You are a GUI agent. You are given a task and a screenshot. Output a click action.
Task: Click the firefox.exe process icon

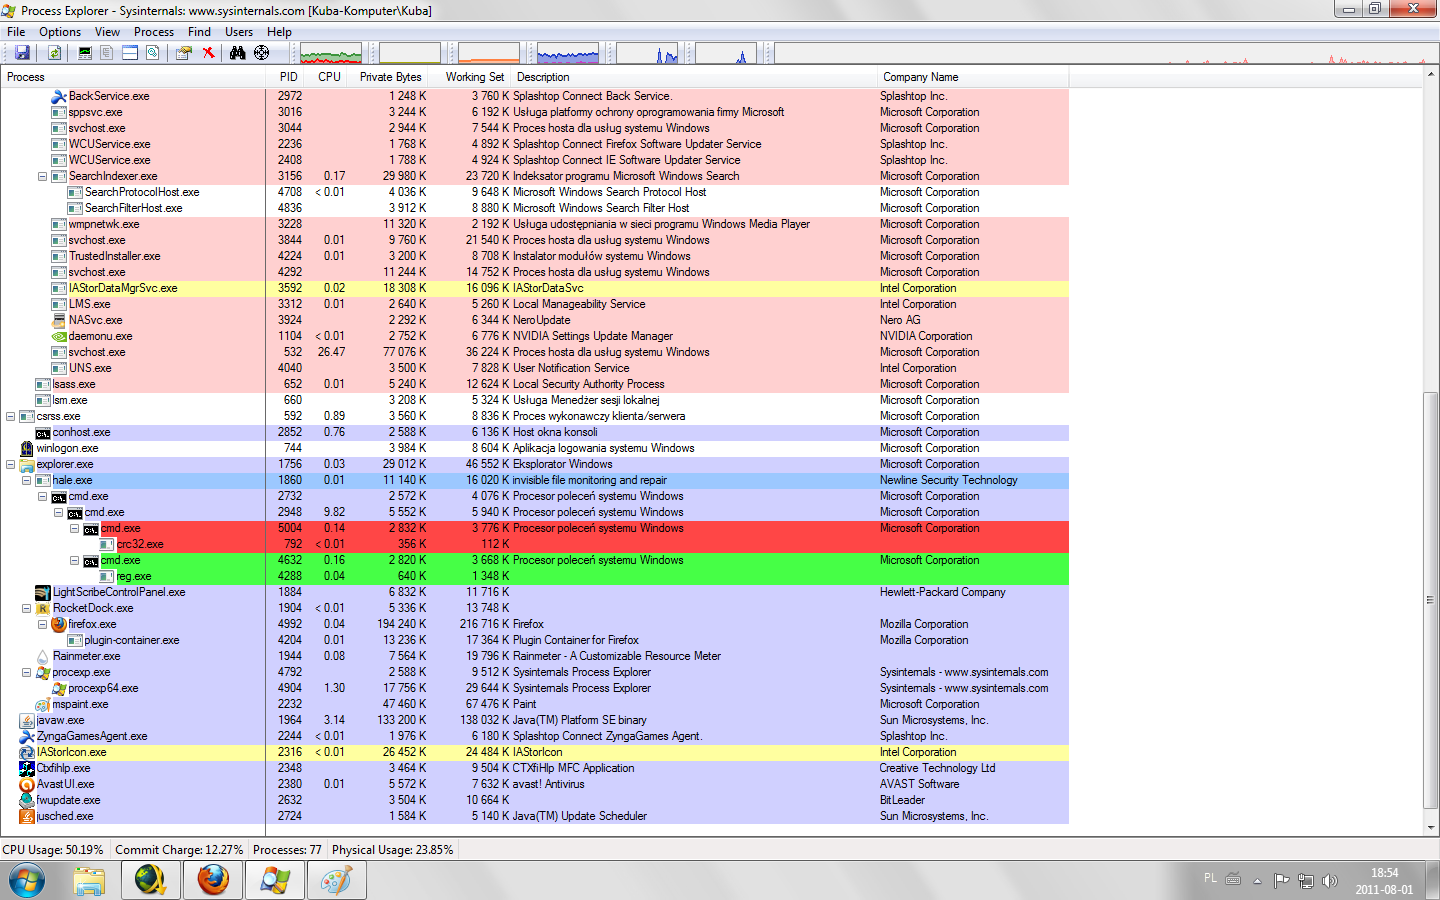click(x=59, y=624)
